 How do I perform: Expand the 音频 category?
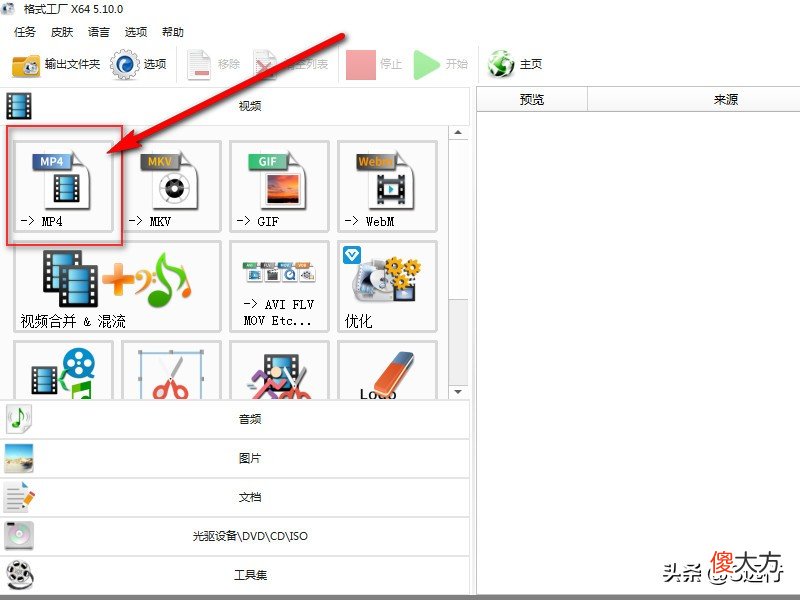(235, 419)
